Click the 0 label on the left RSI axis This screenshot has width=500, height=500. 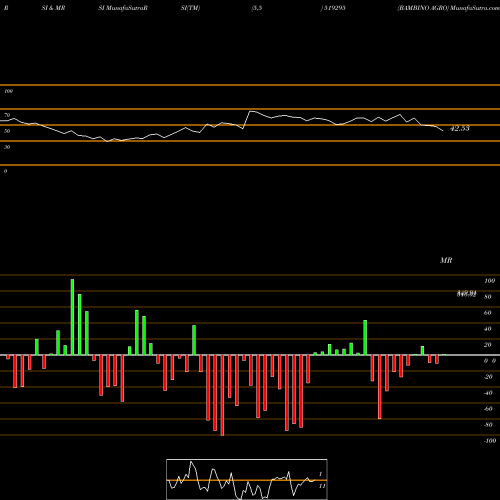(x=5, y=171)
